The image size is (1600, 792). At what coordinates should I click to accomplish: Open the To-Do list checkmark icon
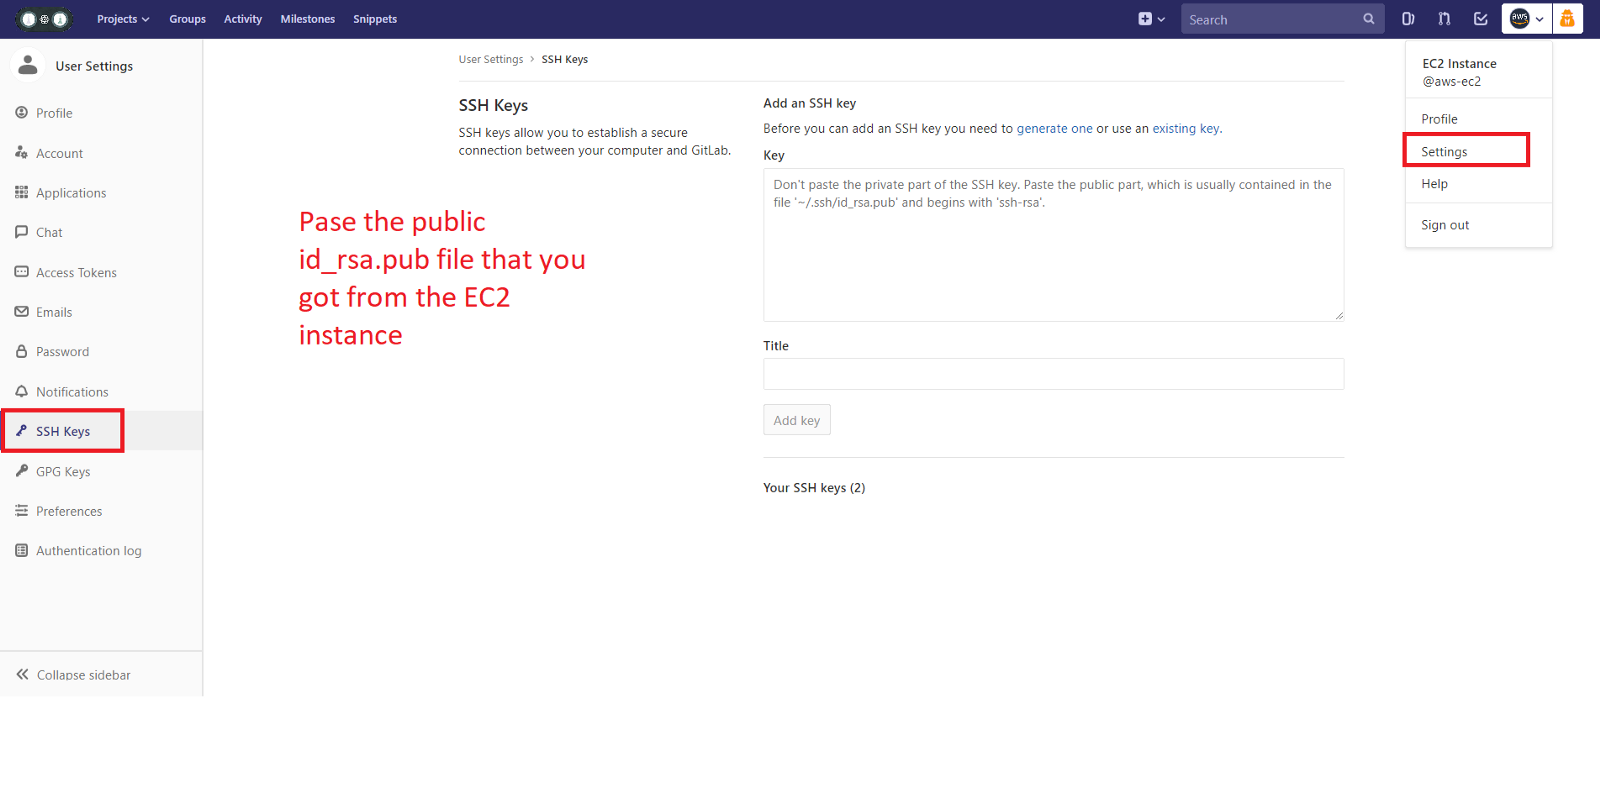[1481, 19]
